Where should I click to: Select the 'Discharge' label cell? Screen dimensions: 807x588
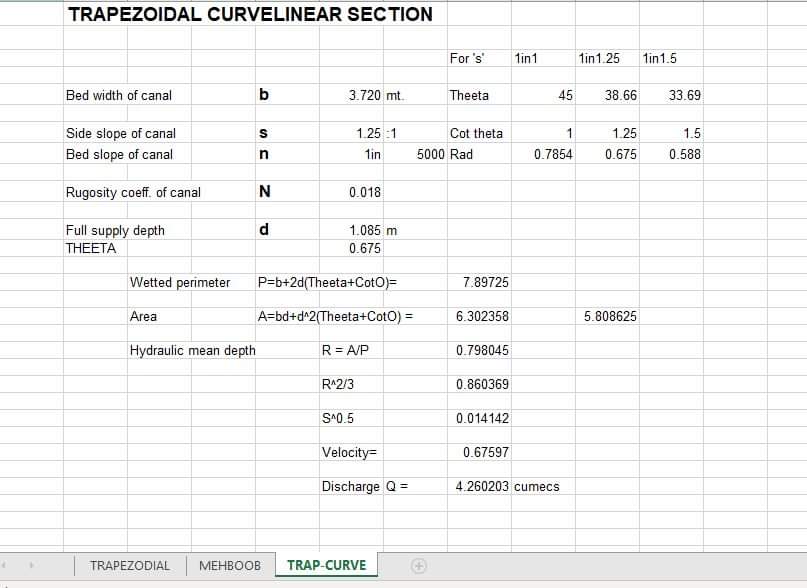pyautogui.click(x=350, y=486)
